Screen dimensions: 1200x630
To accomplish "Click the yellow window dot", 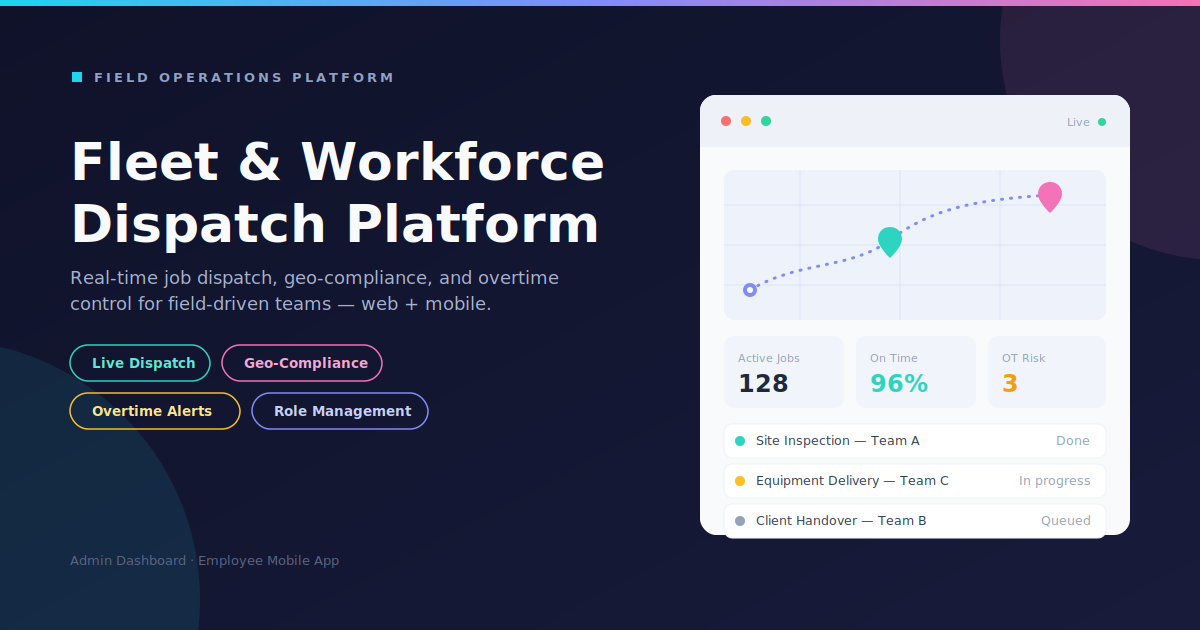I will pos(746,121).
